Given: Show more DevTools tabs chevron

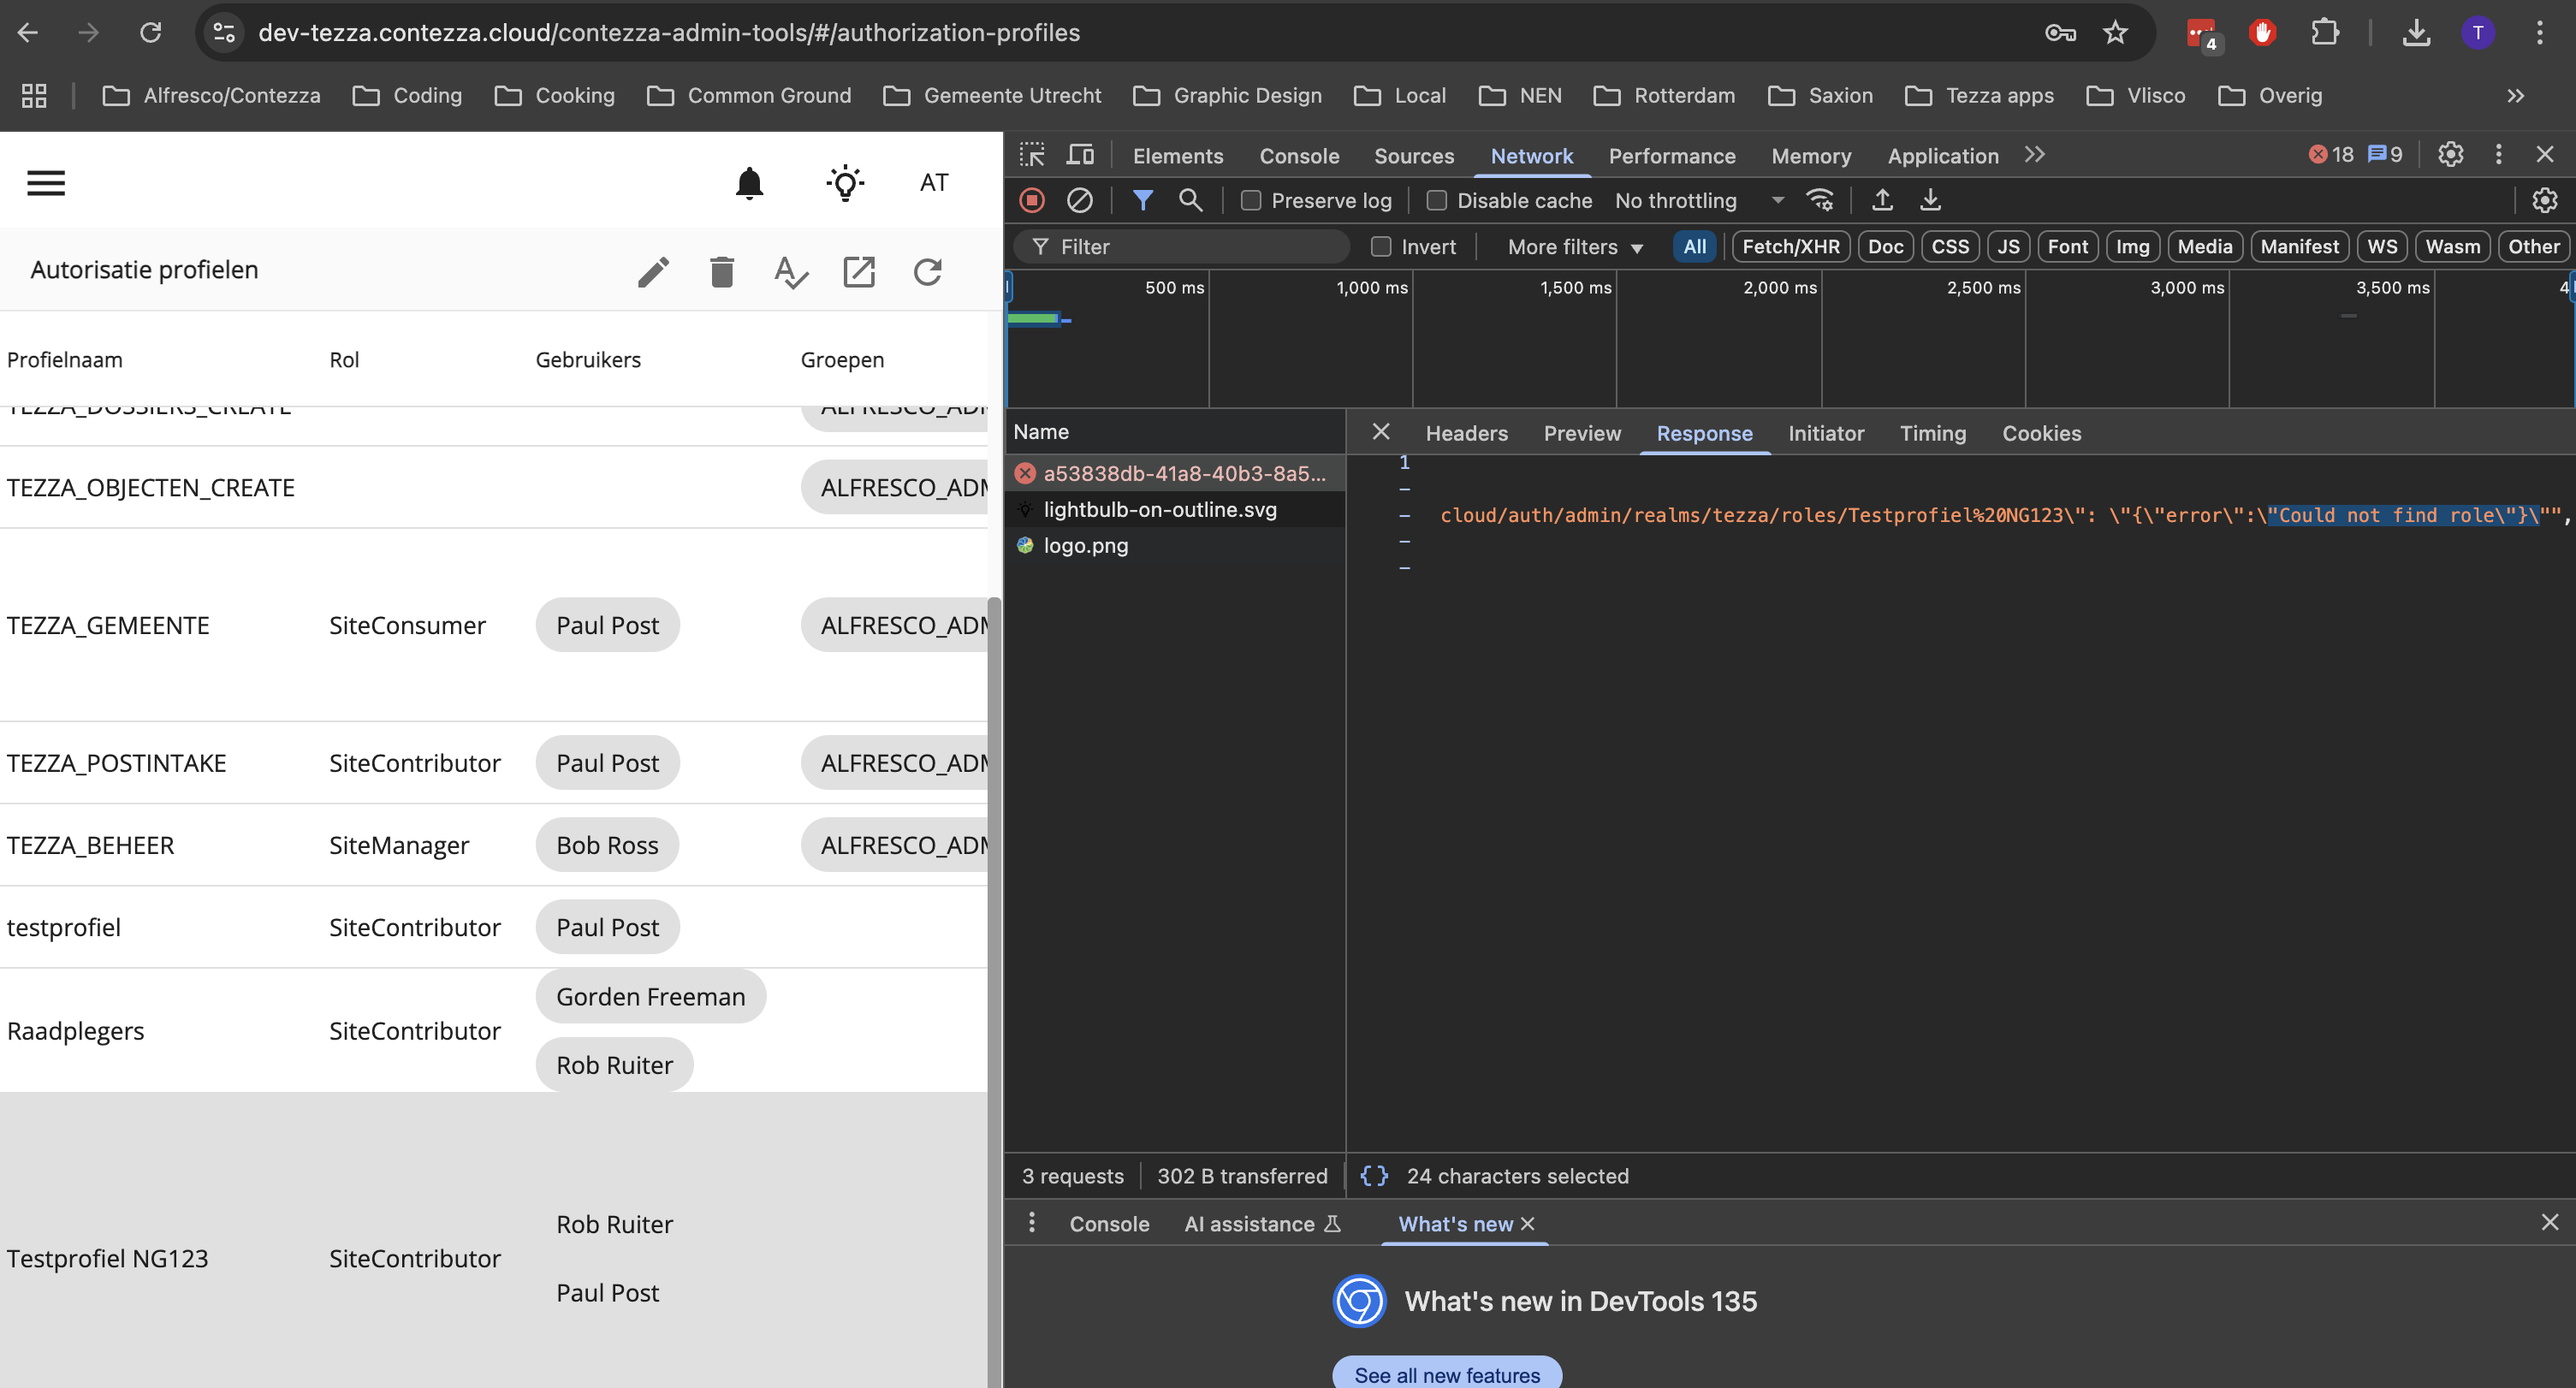Looking at the screenshot, I should point(2034,155).
